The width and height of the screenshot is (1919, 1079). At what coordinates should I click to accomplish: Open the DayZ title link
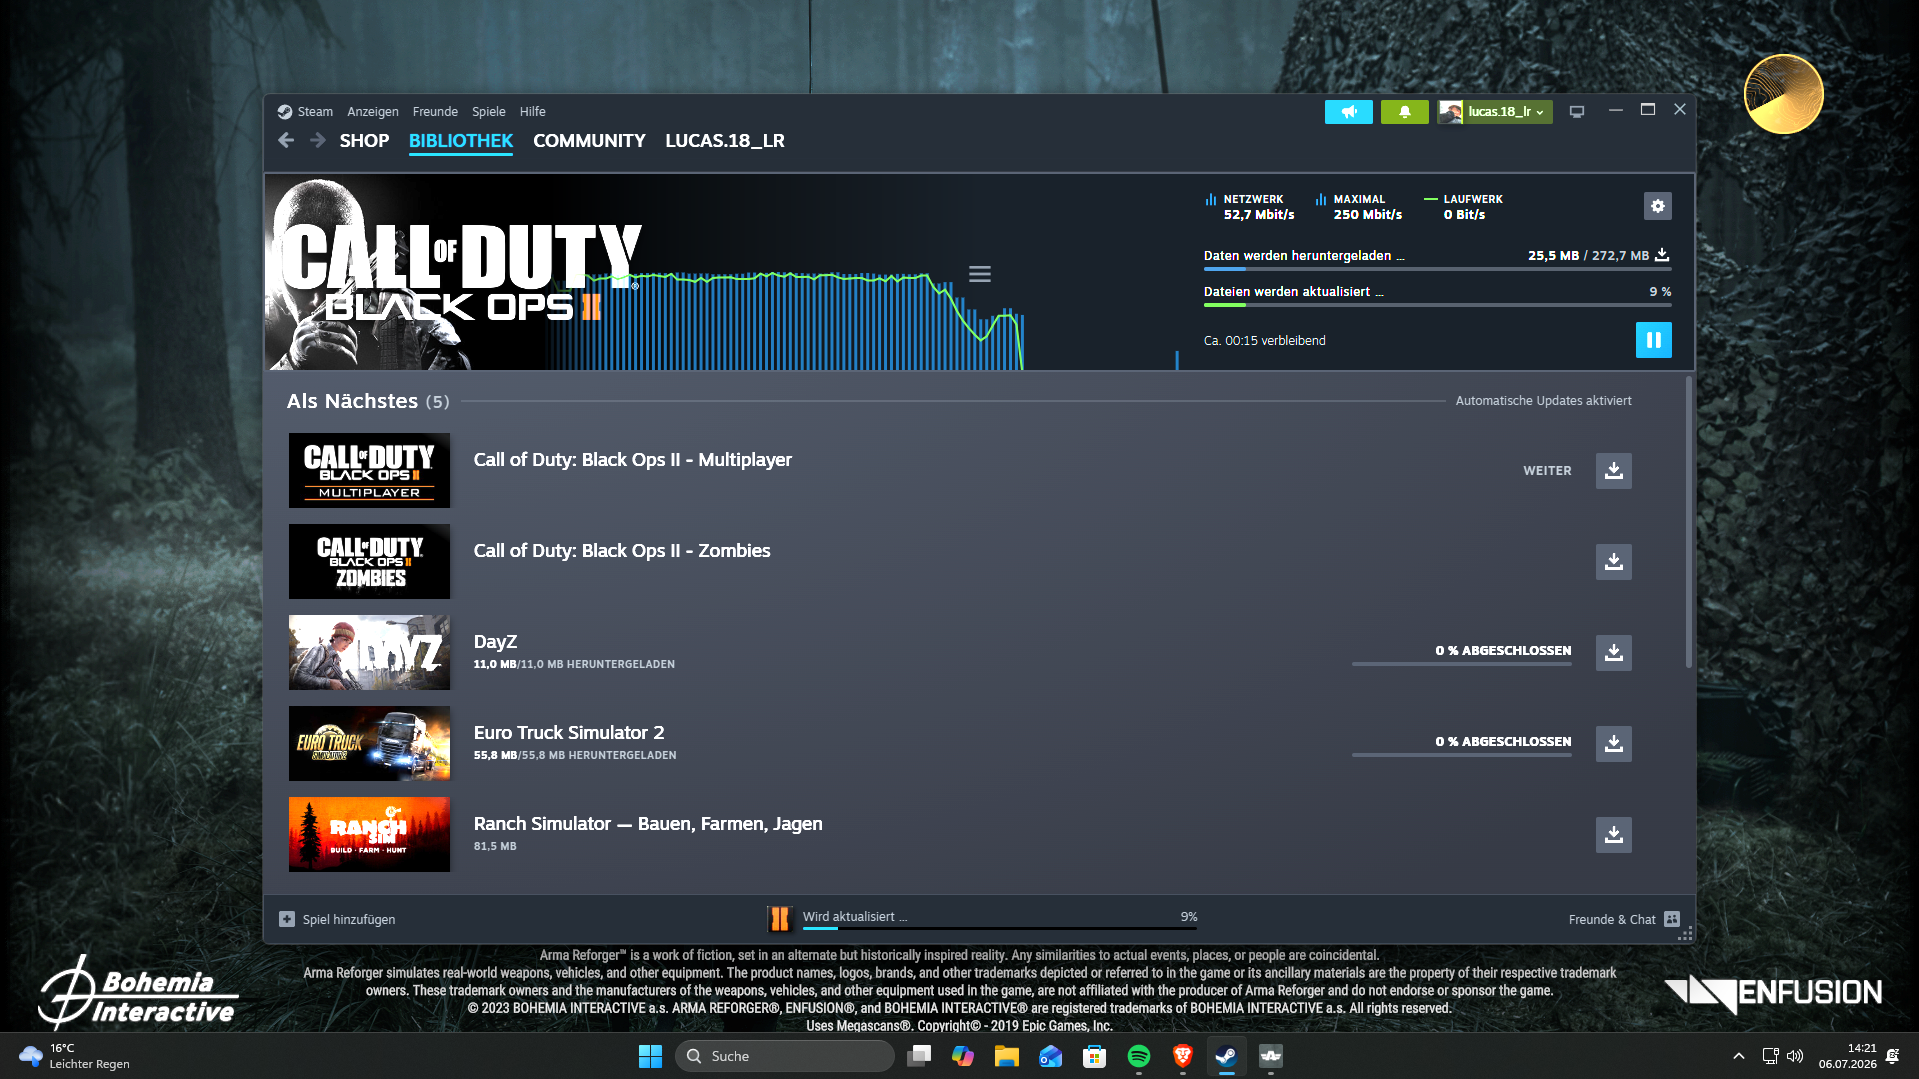(x=495, y=642)
